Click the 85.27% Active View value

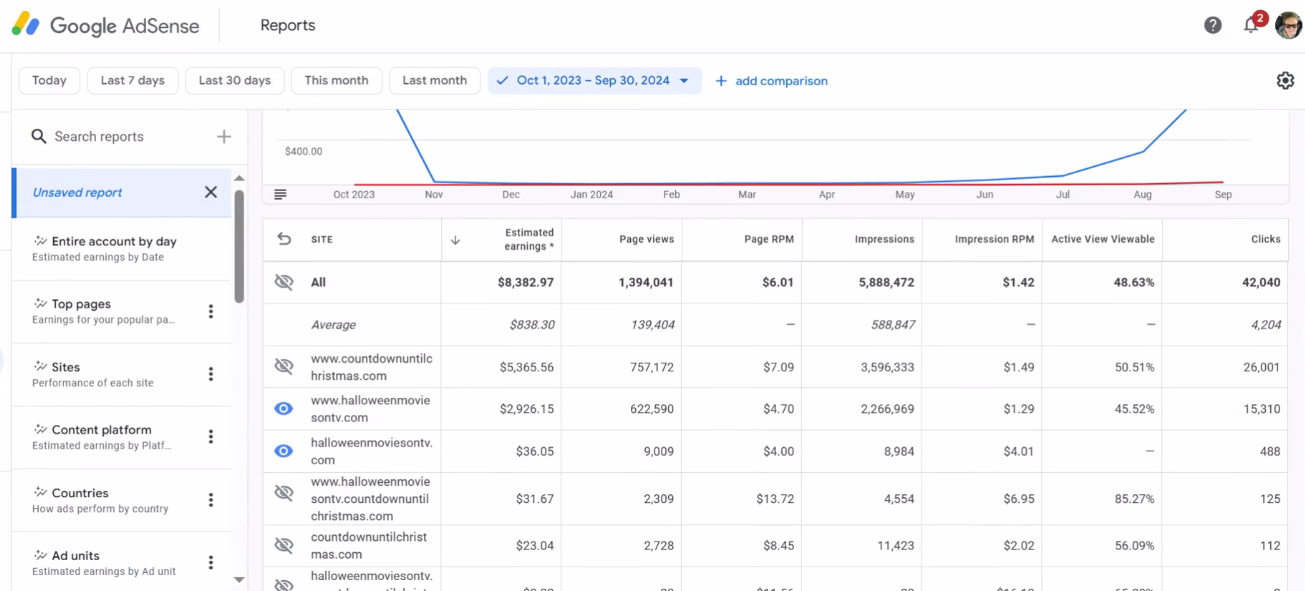1134,499
